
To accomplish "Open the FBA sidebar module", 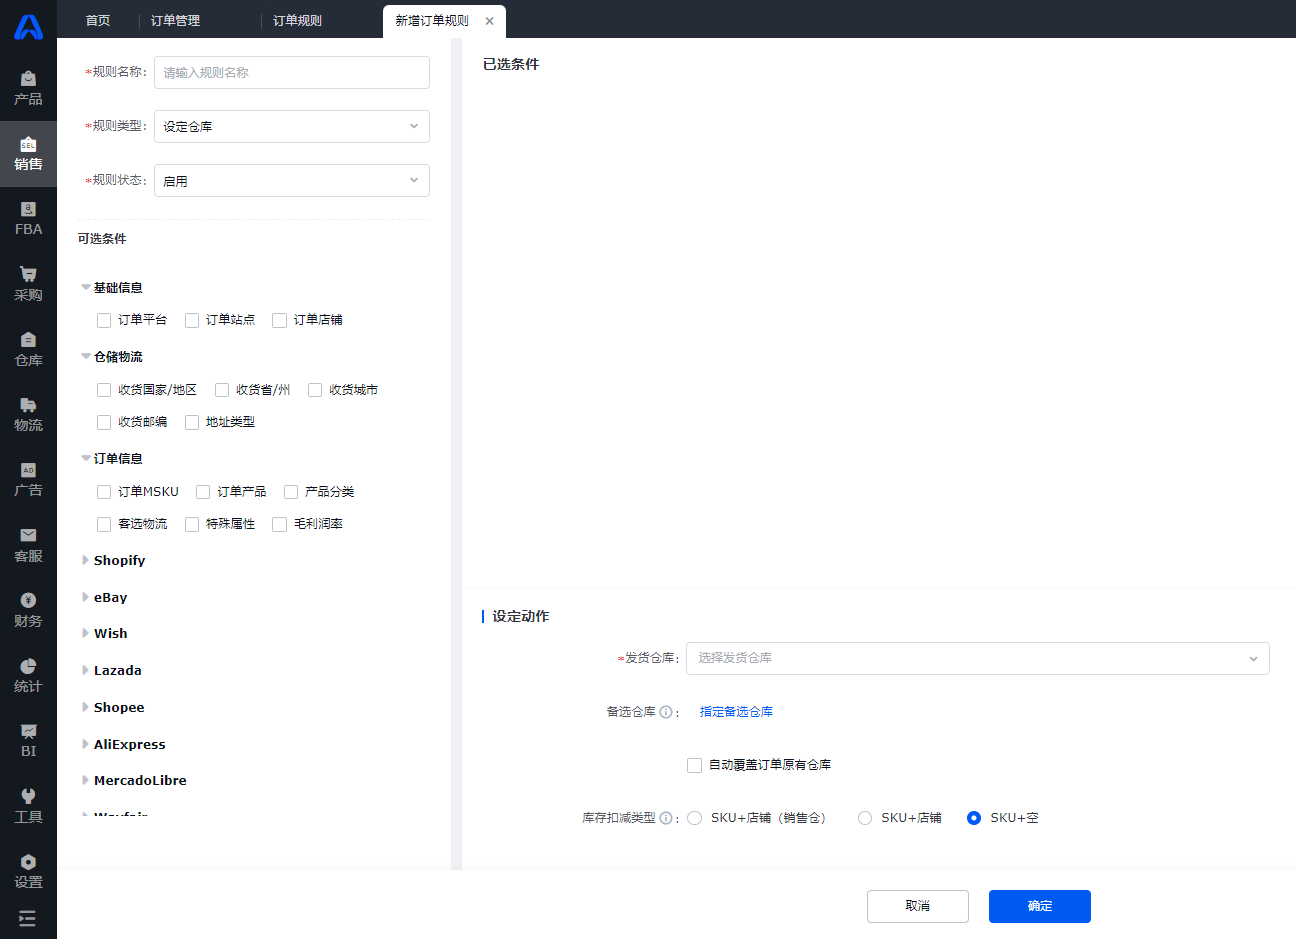I will (28, 219).
